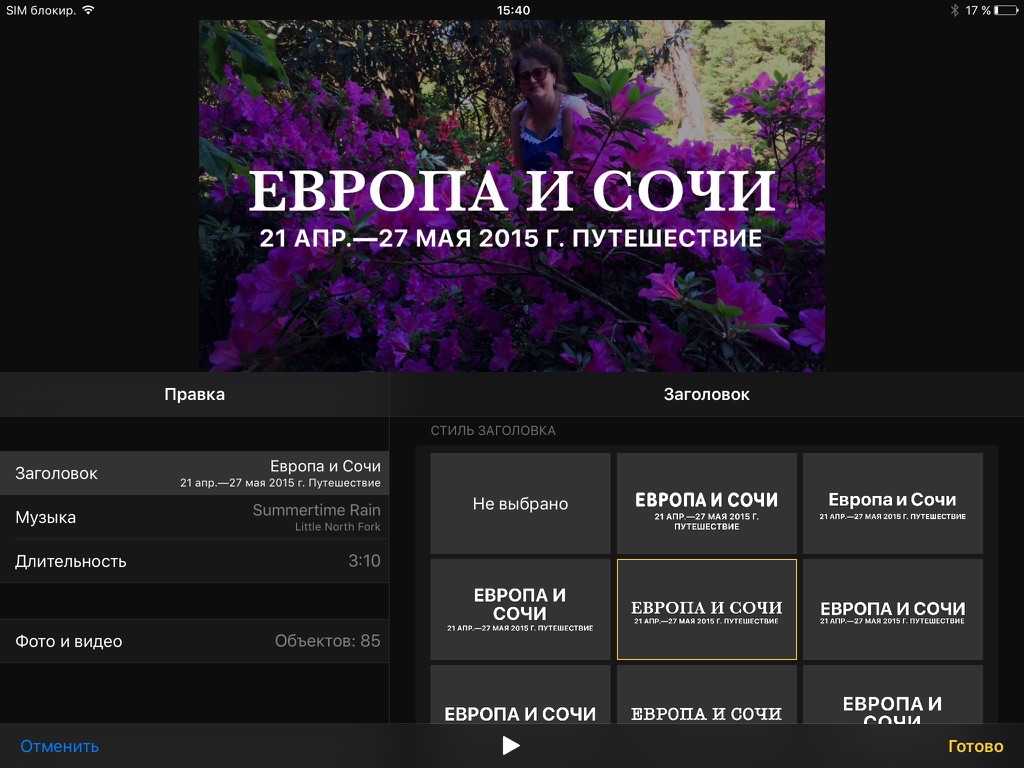Tap the large ЕВРОПА И СОЧИ title in preview

coord(512,192)
